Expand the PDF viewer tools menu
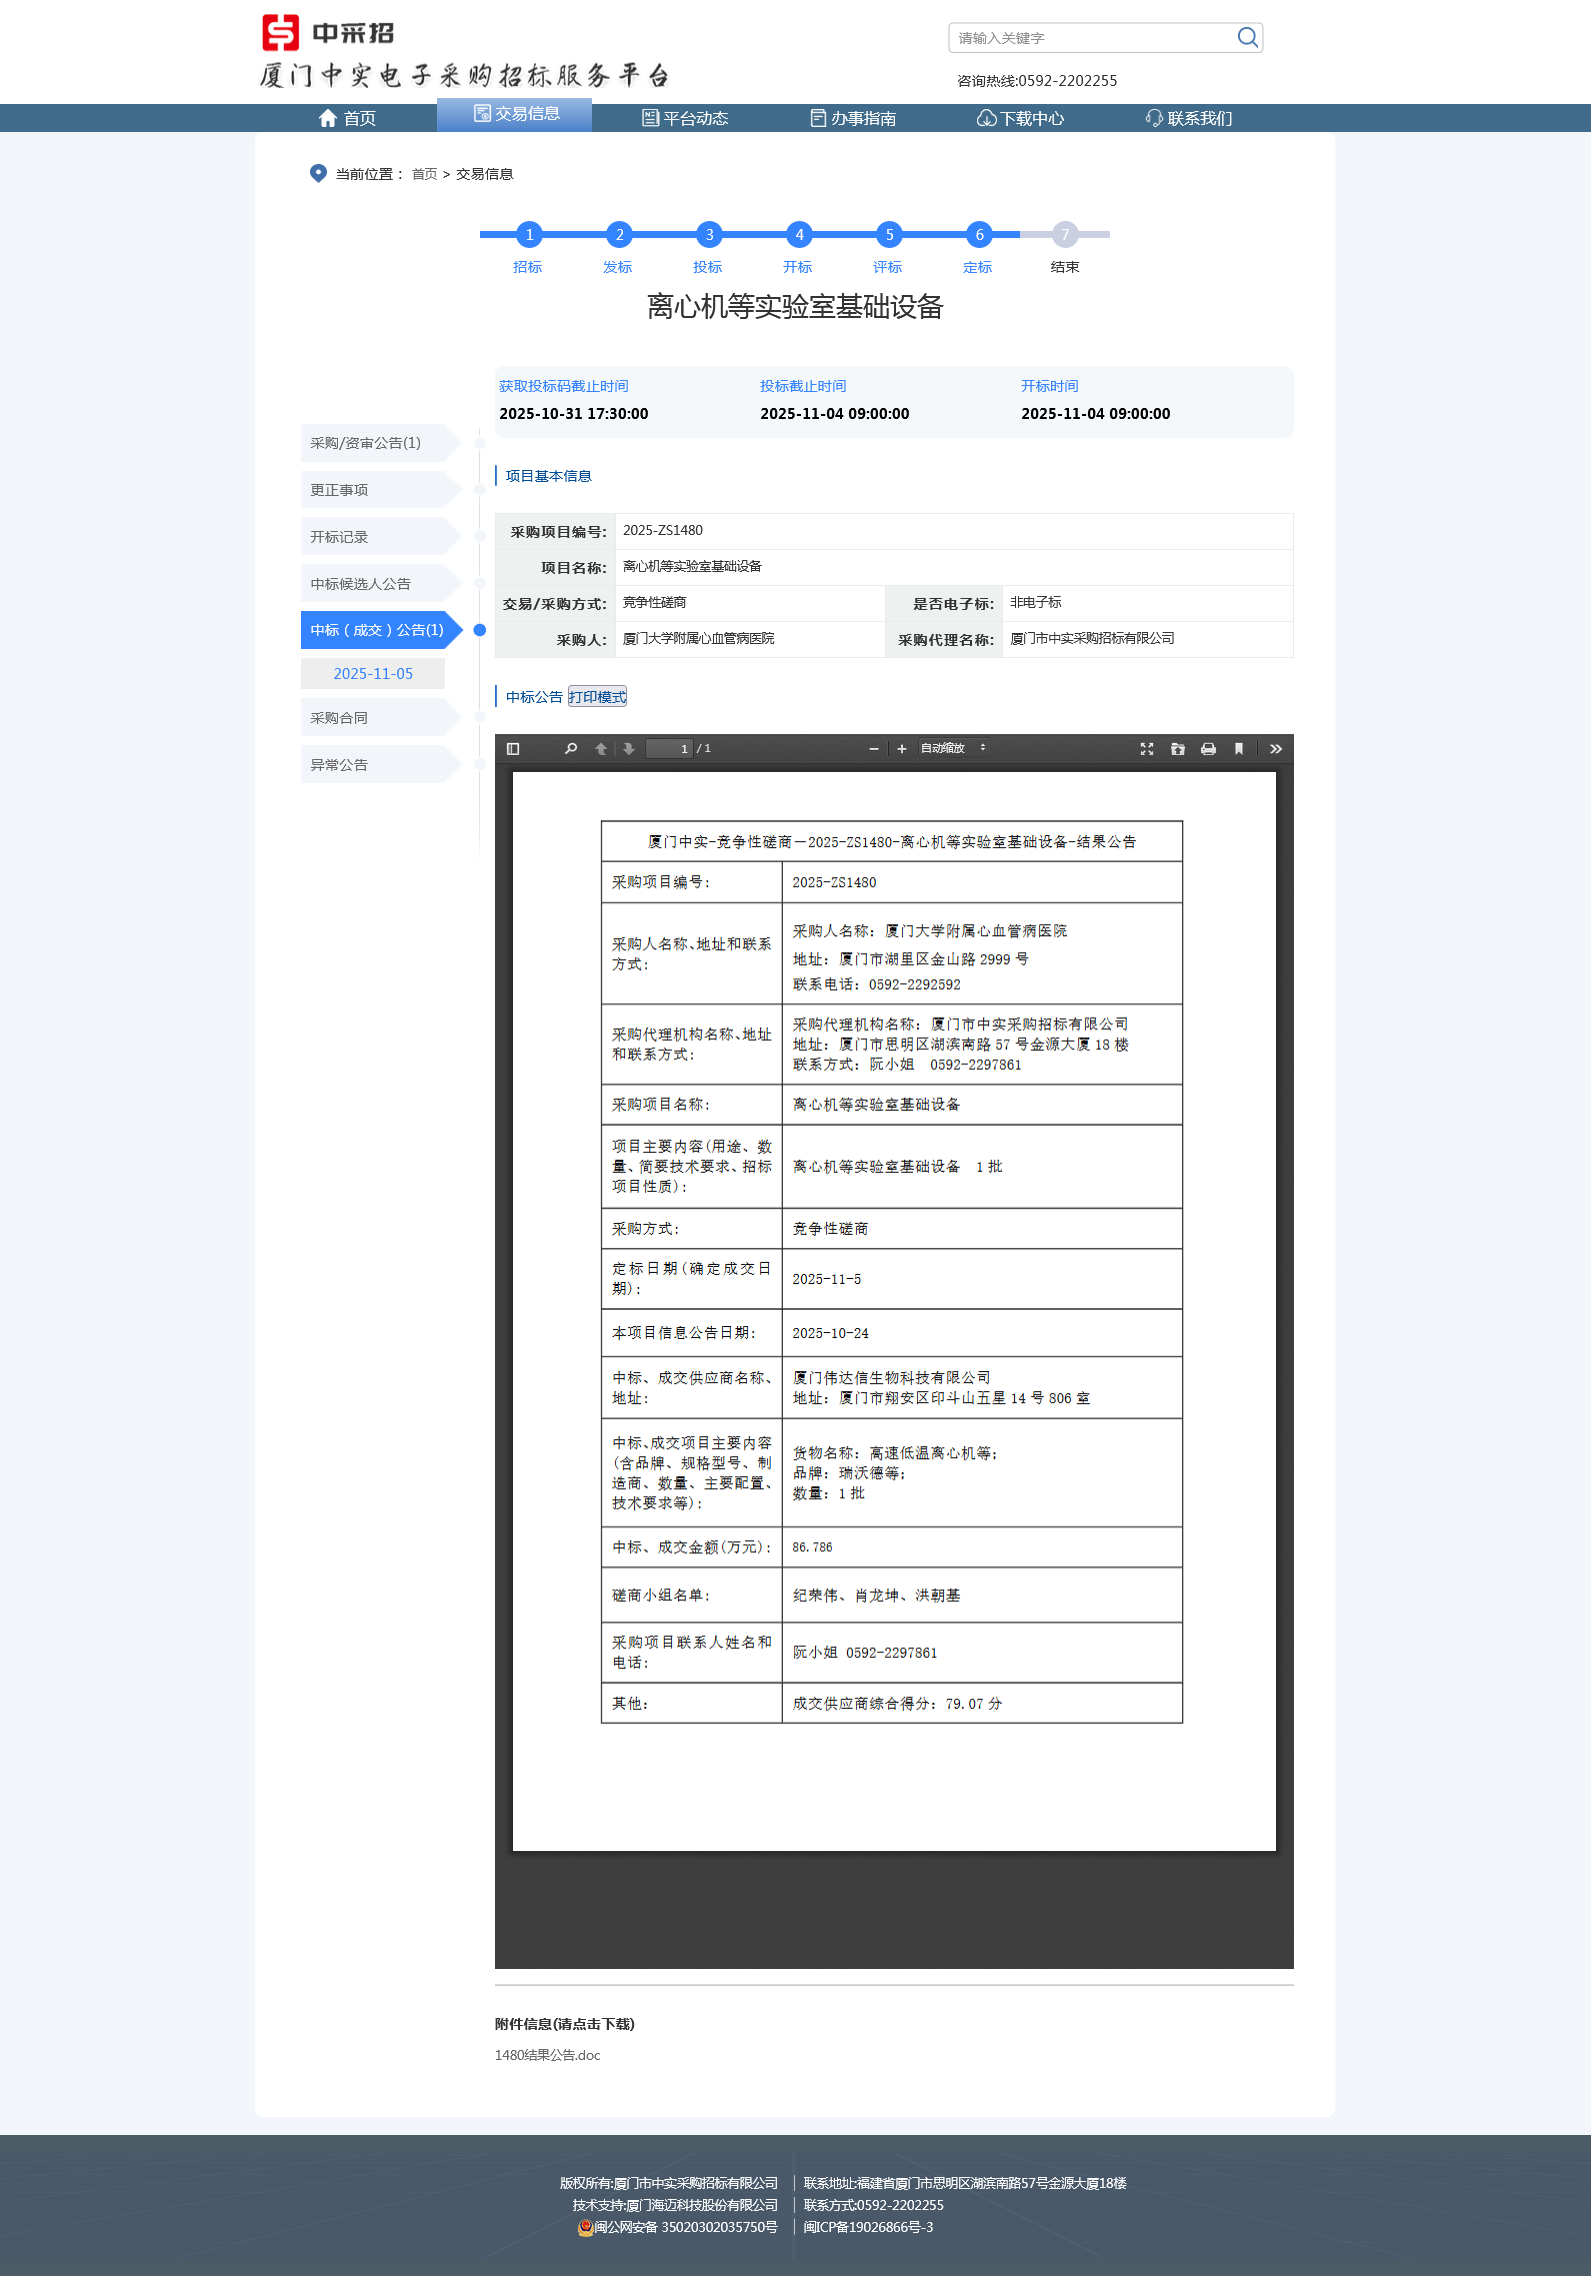Screen dimensions: 1591x2276 tap(1275, 749)
